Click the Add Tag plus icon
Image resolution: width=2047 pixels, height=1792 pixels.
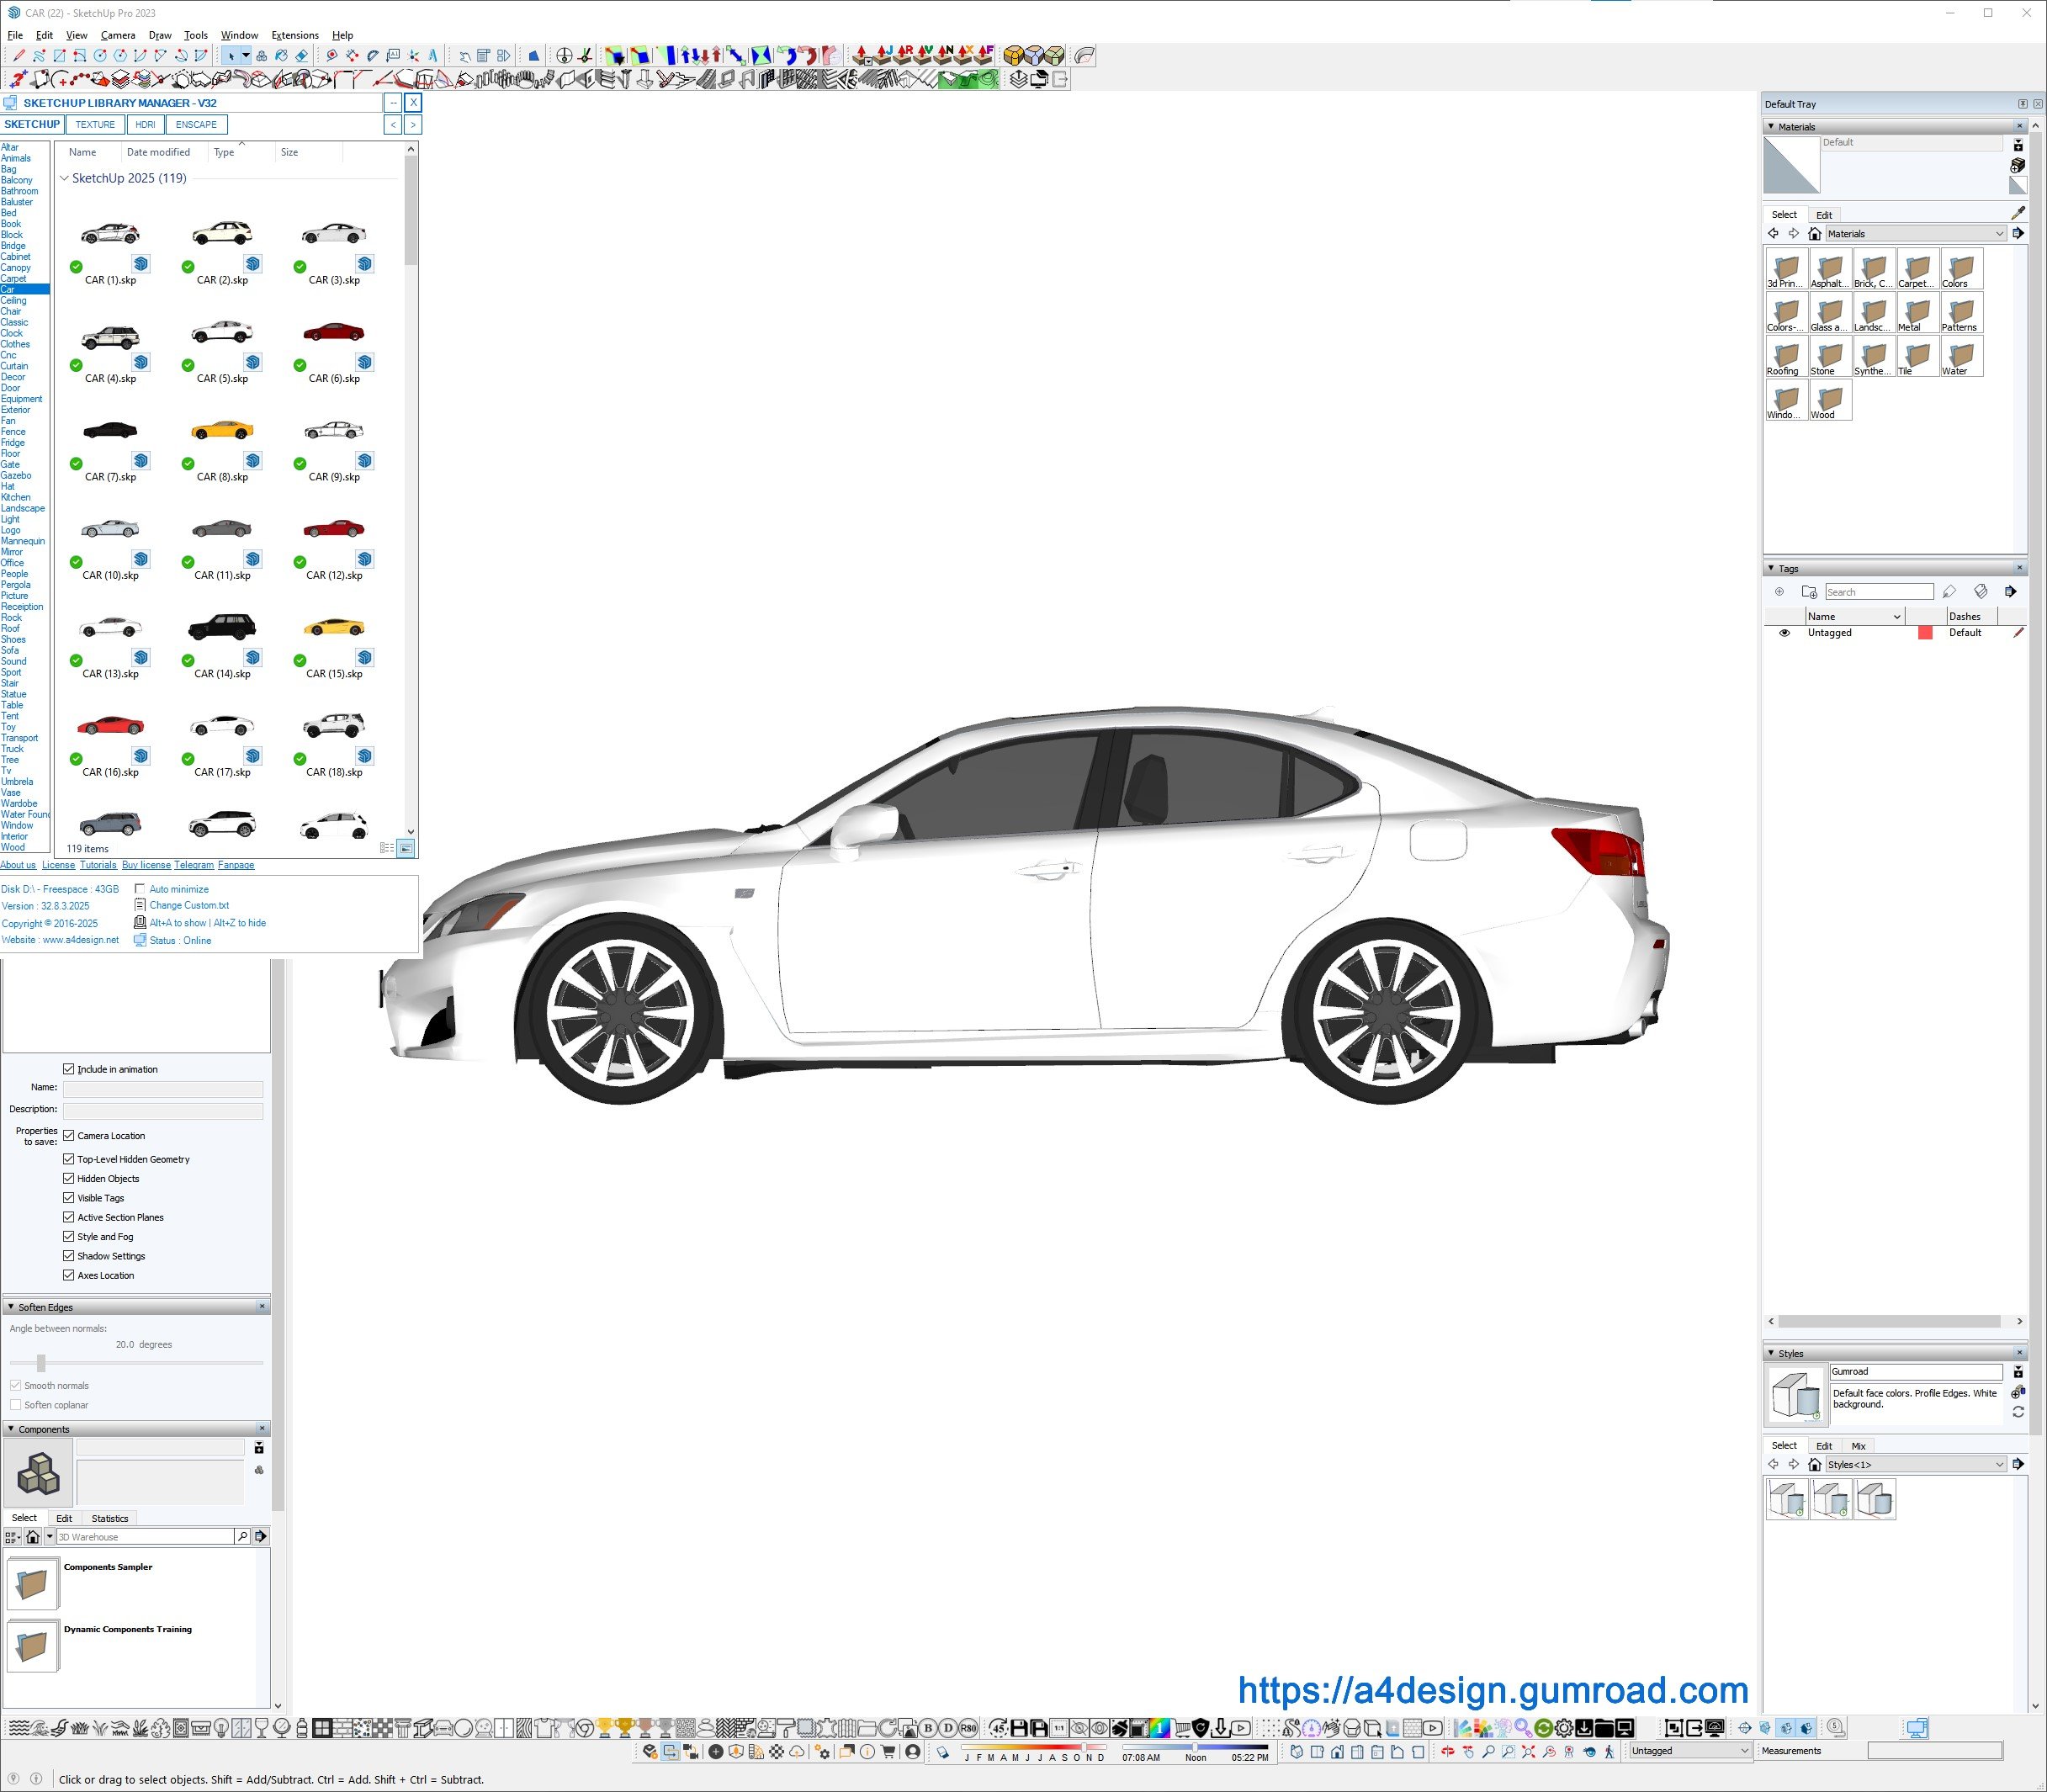point(1779,592)
